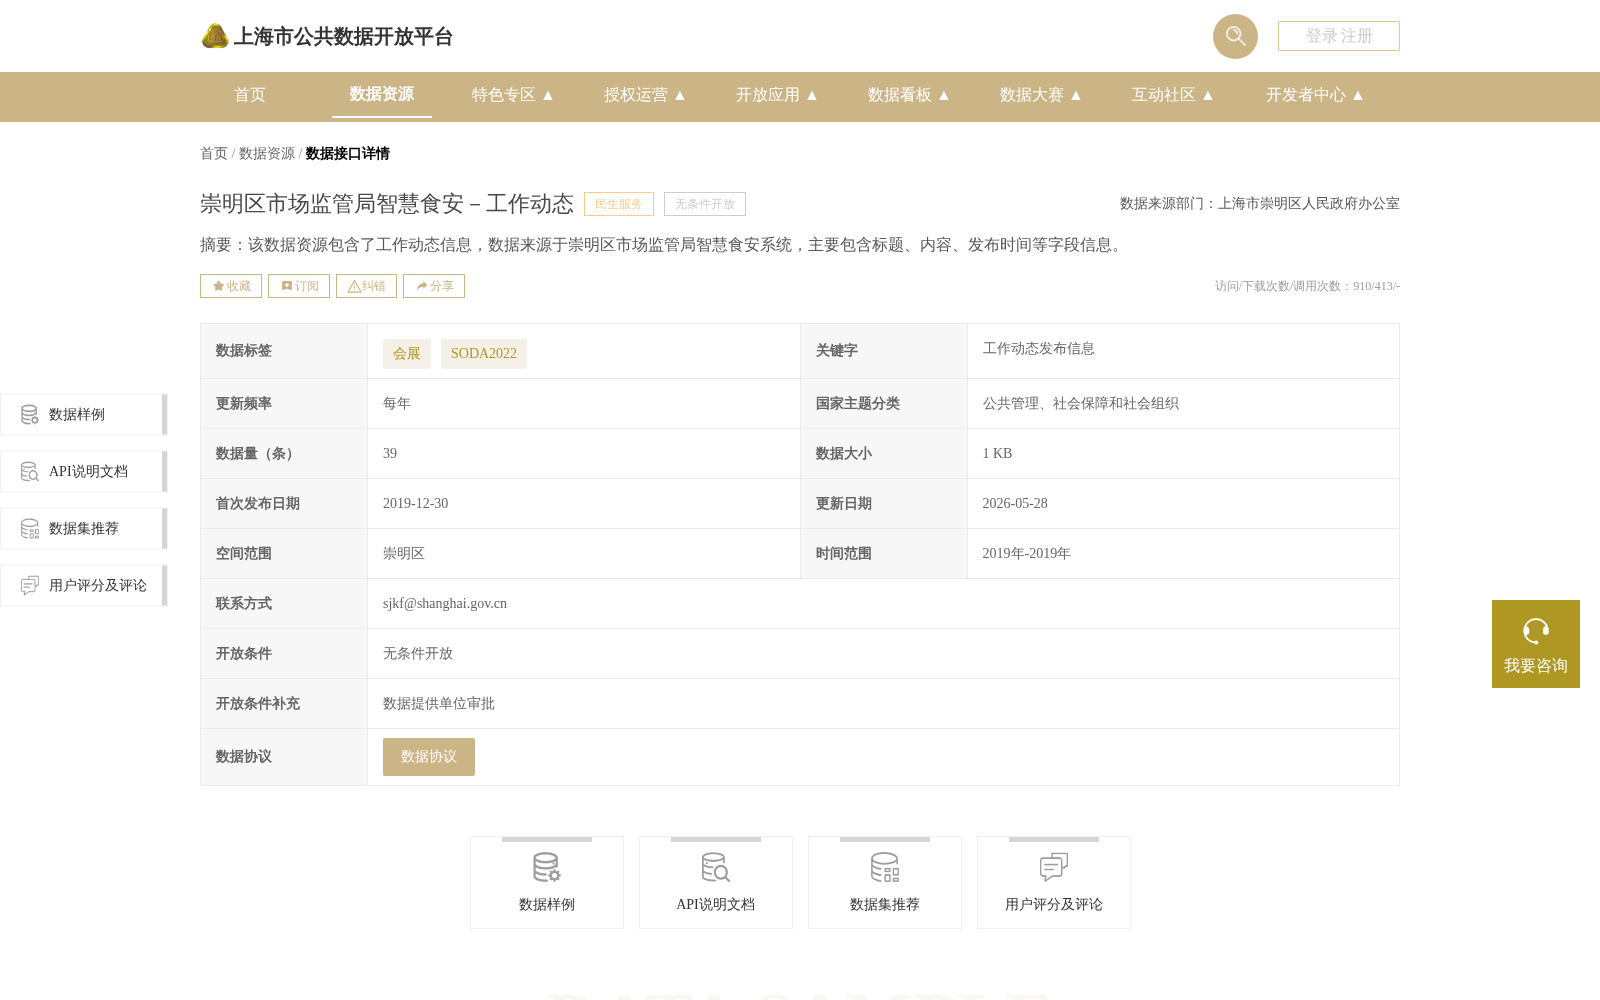Expand the 数据大赛 menu arrow
This screenshot has height=1000, width=1600.
point(1076,95)
